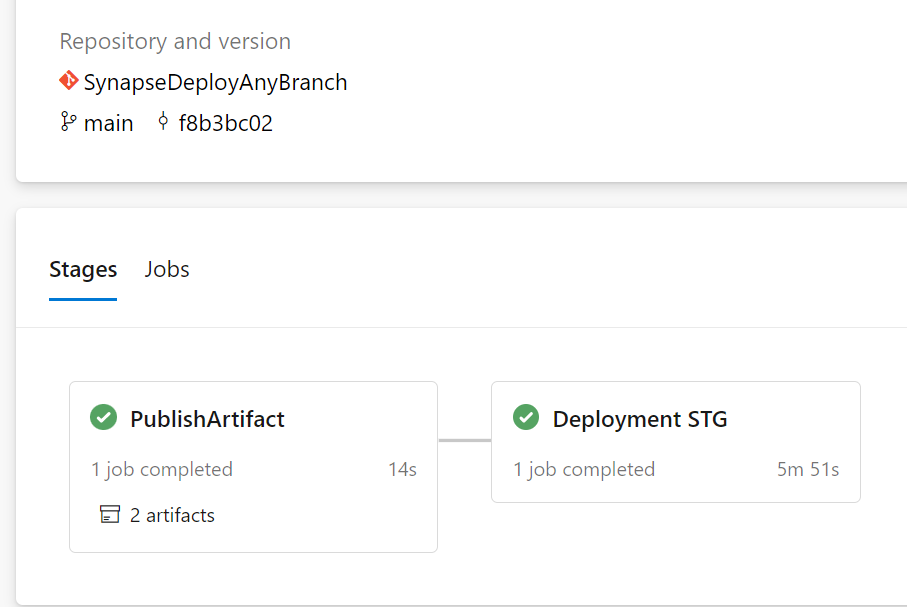Click the red Git repository icon
Screen dimensions: 907x607
(68, 80)
